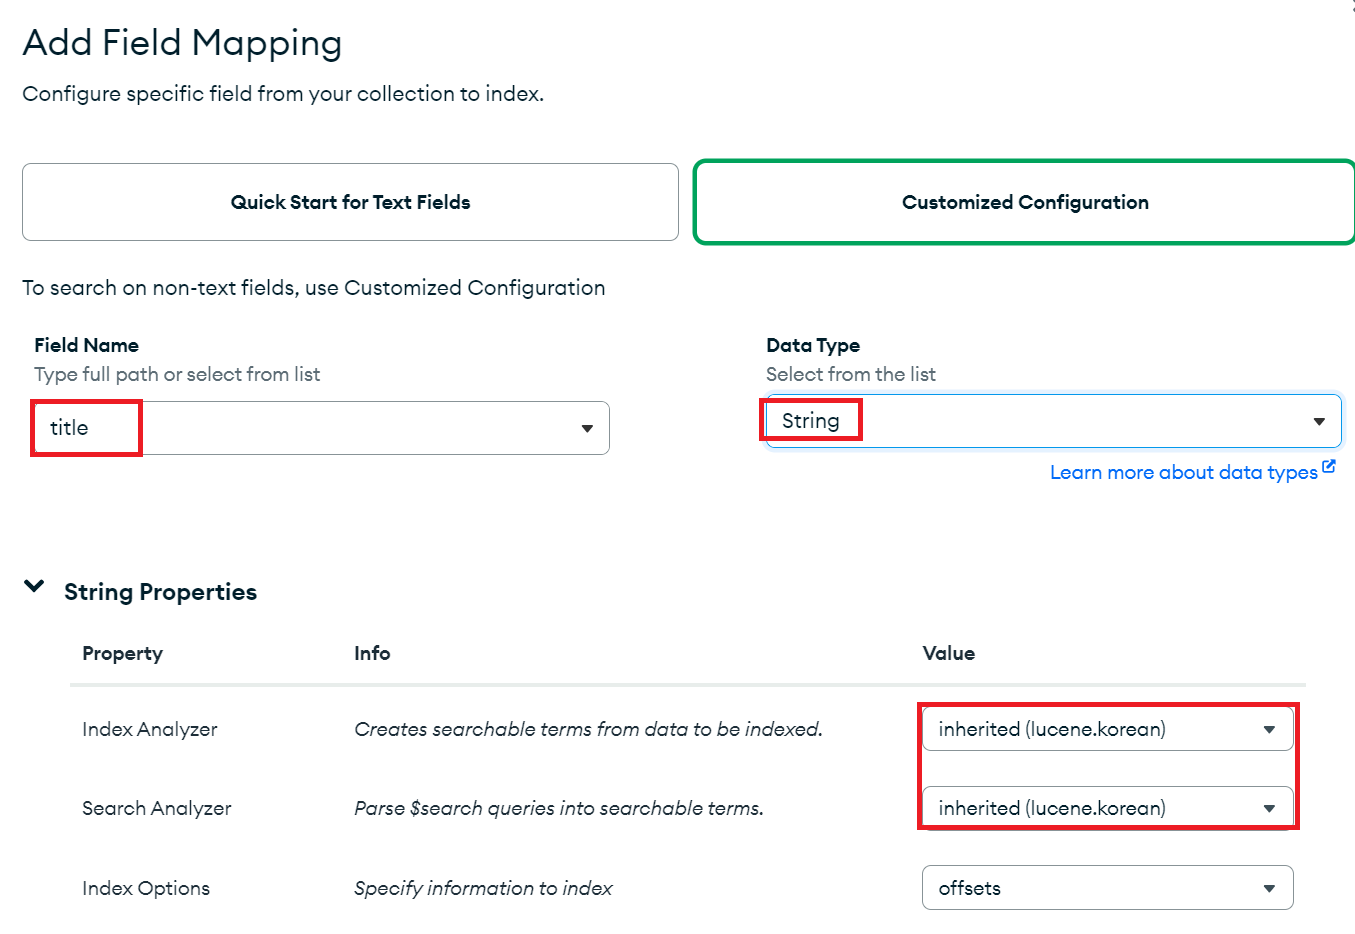Open the Field Name dropdown arrow

pos(587,429)
